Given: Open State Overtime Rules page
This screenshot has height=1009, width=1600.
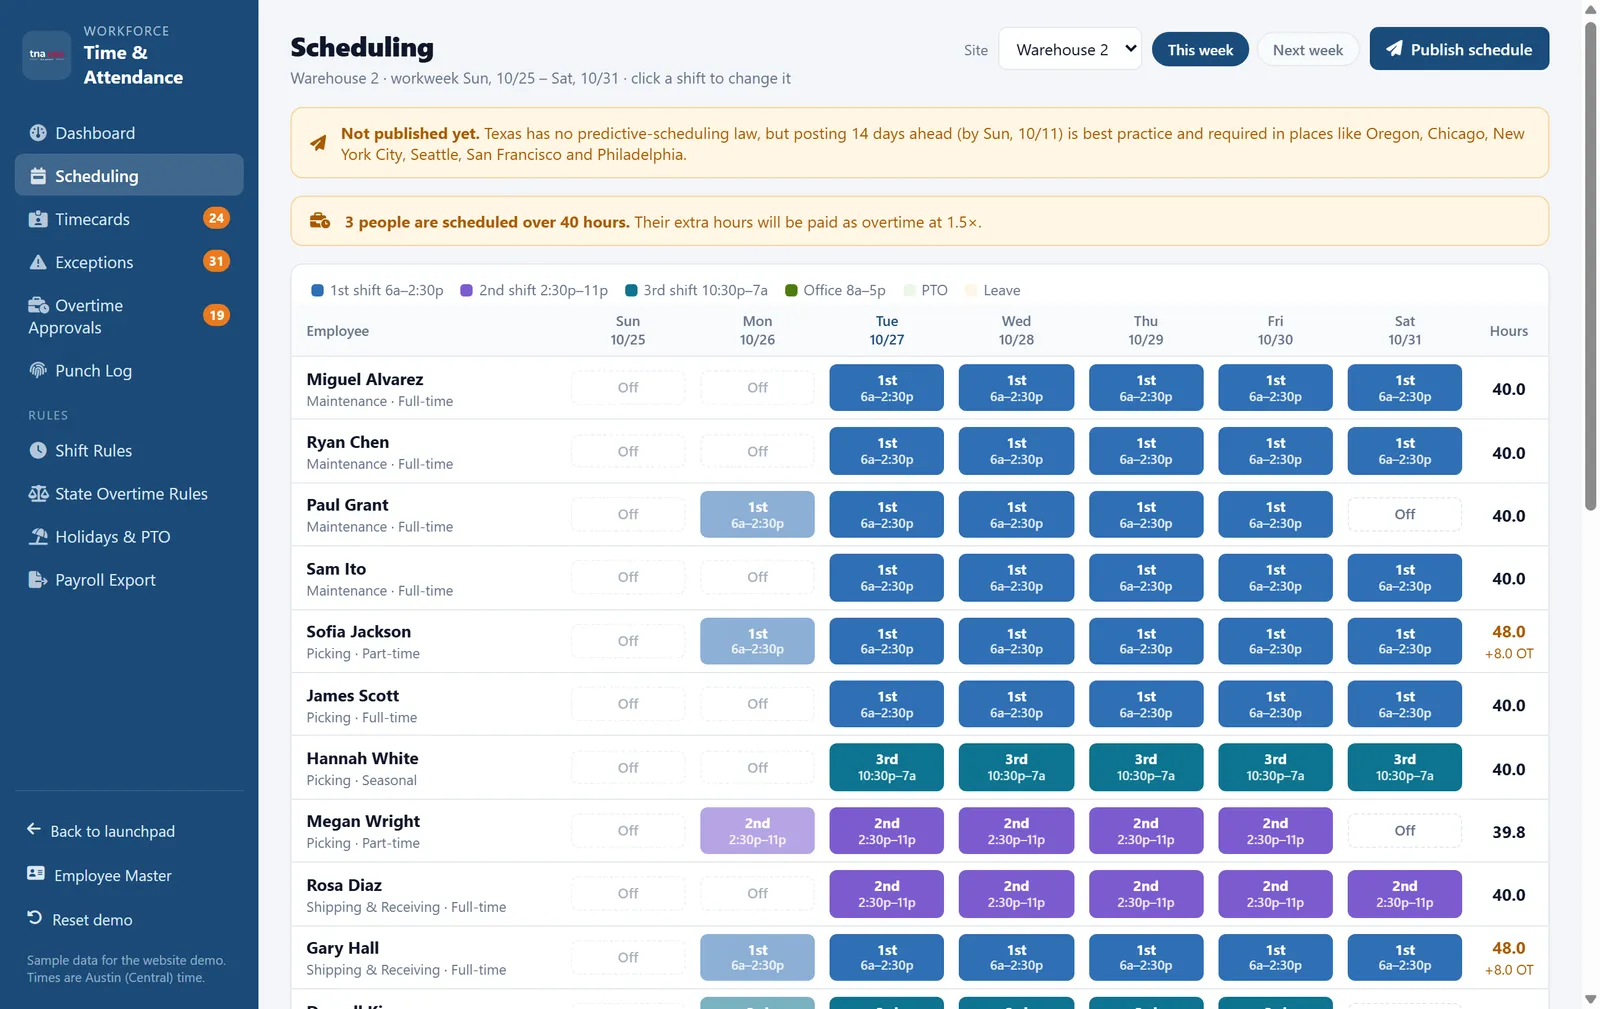Looking at the screenshot, I should [x=129, y=493].
